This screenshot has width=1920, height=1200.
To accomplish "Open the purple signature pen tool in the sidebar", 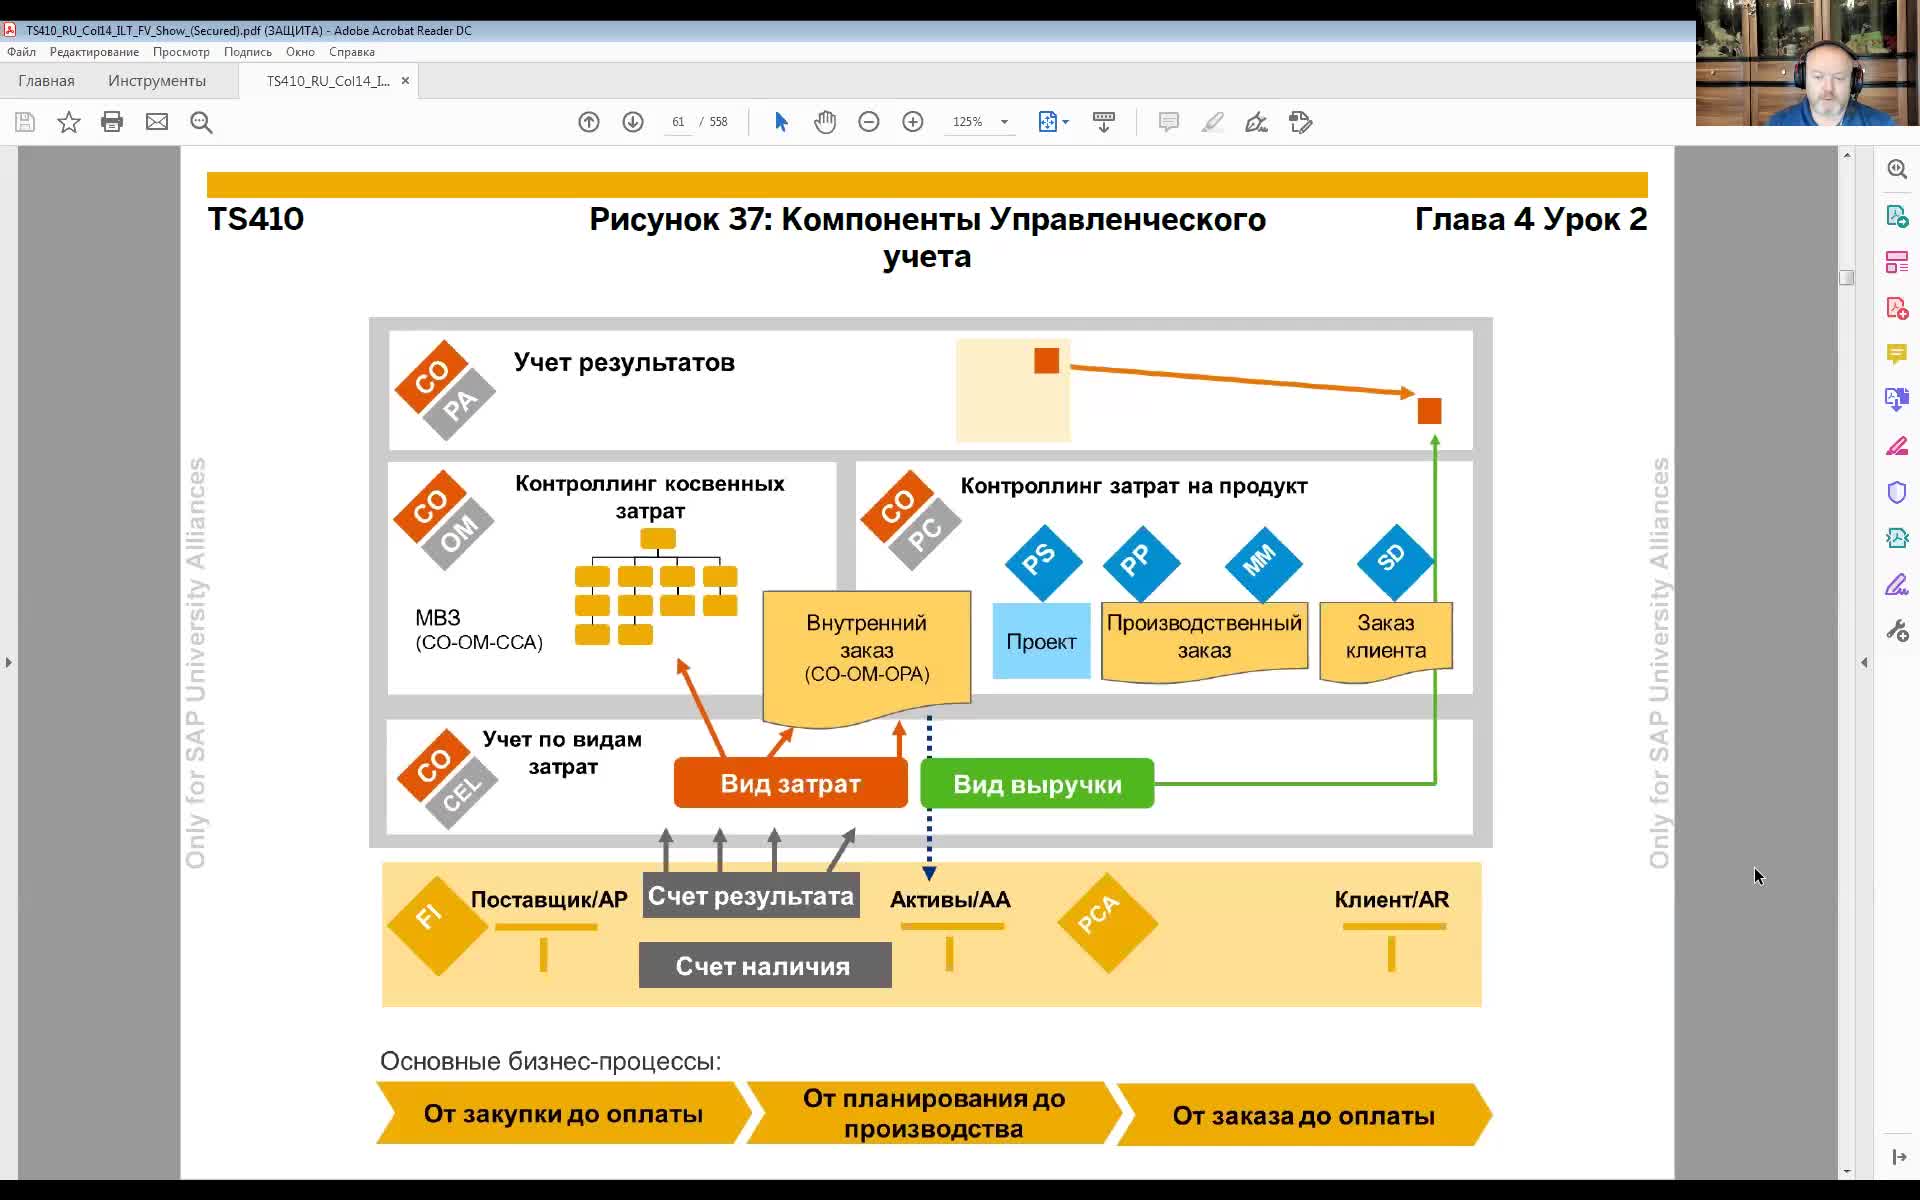I will tap(1897, 585).
